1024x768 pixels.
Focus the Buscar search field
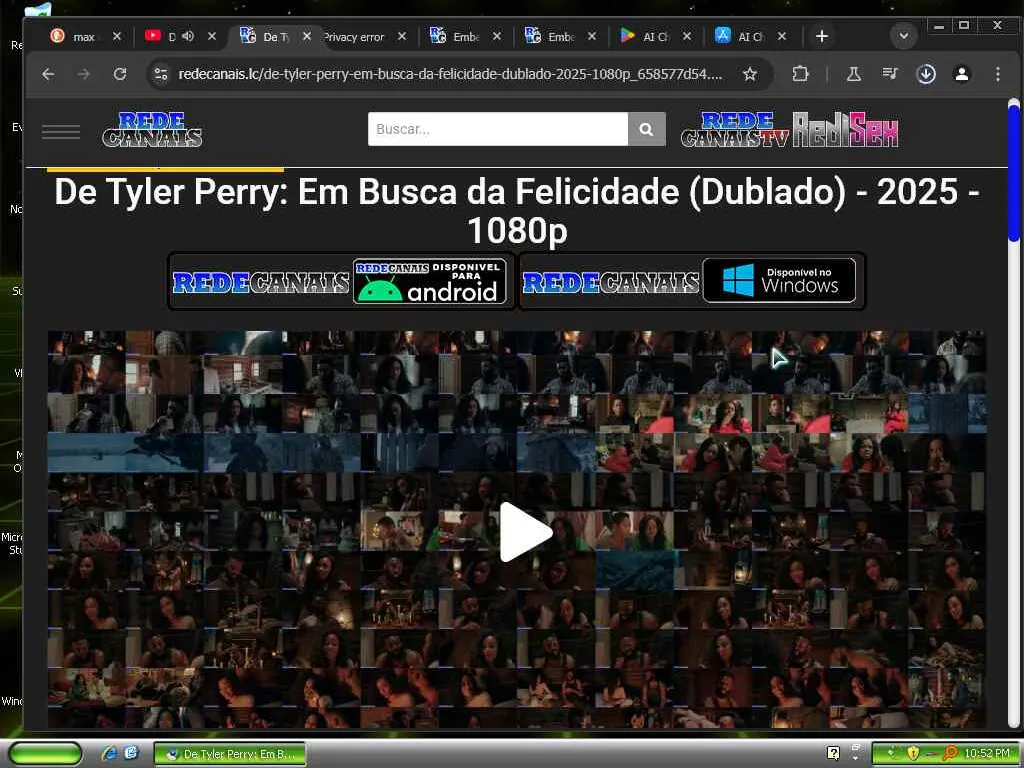pos(498,129)
